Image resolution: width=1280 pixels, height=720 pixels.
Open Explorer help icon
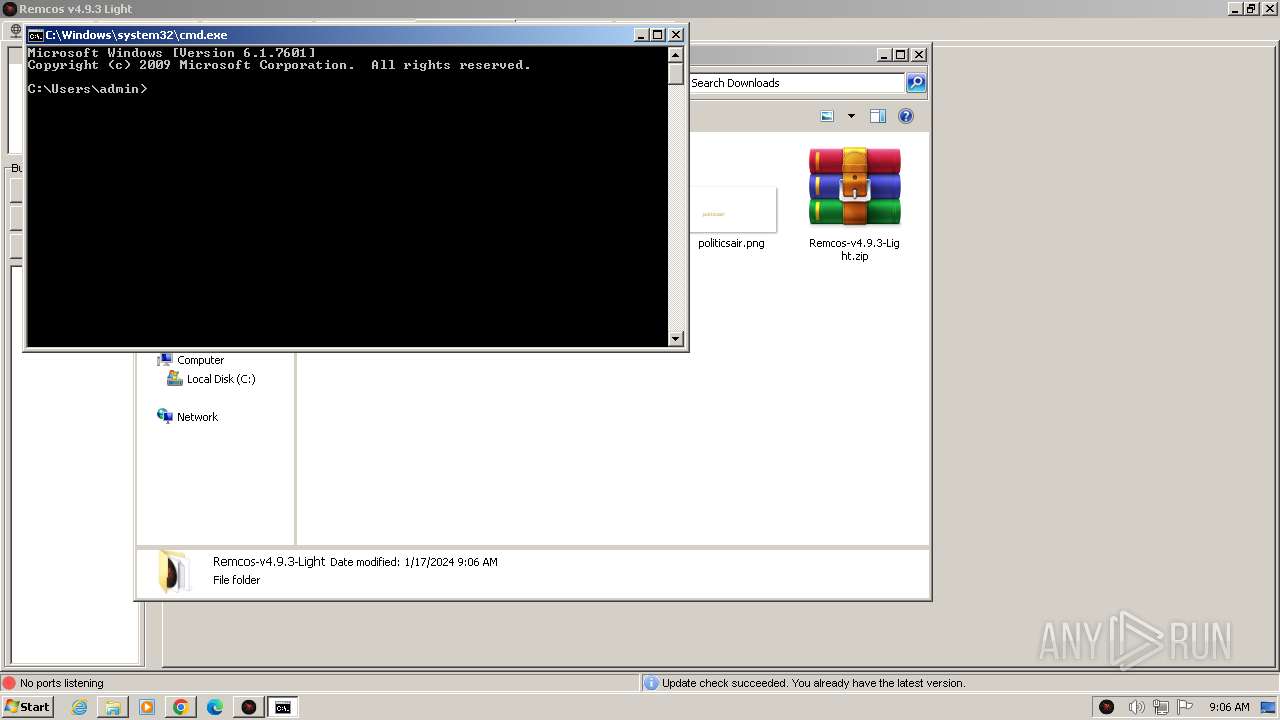click(x=906, y=116)
